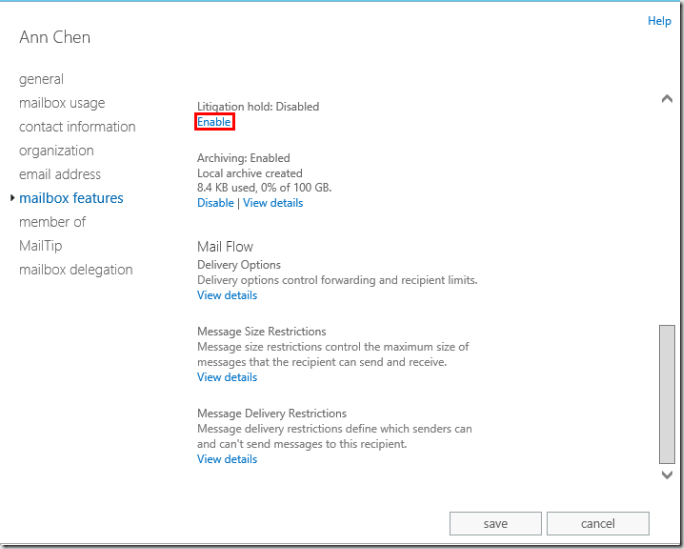Select the mailbox features section

point(71,198)
